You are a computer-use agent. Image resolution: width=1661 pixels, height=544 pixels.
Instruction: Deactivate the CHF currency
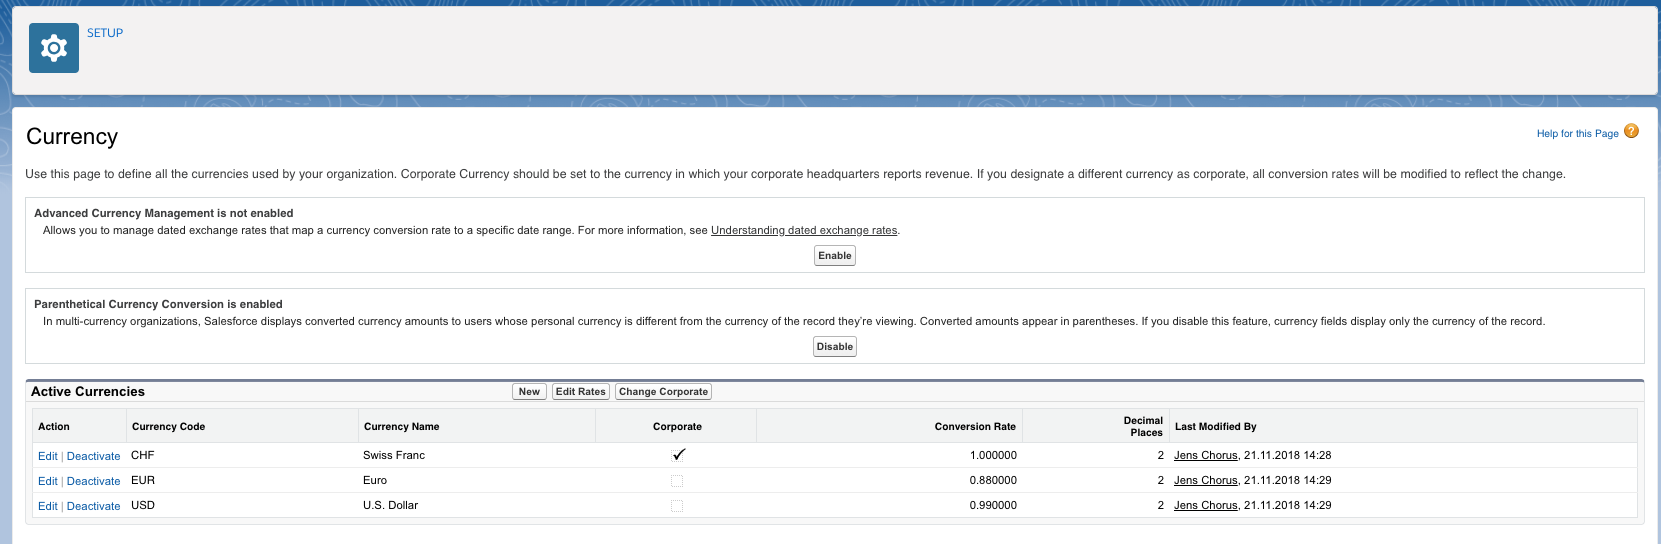93,456
